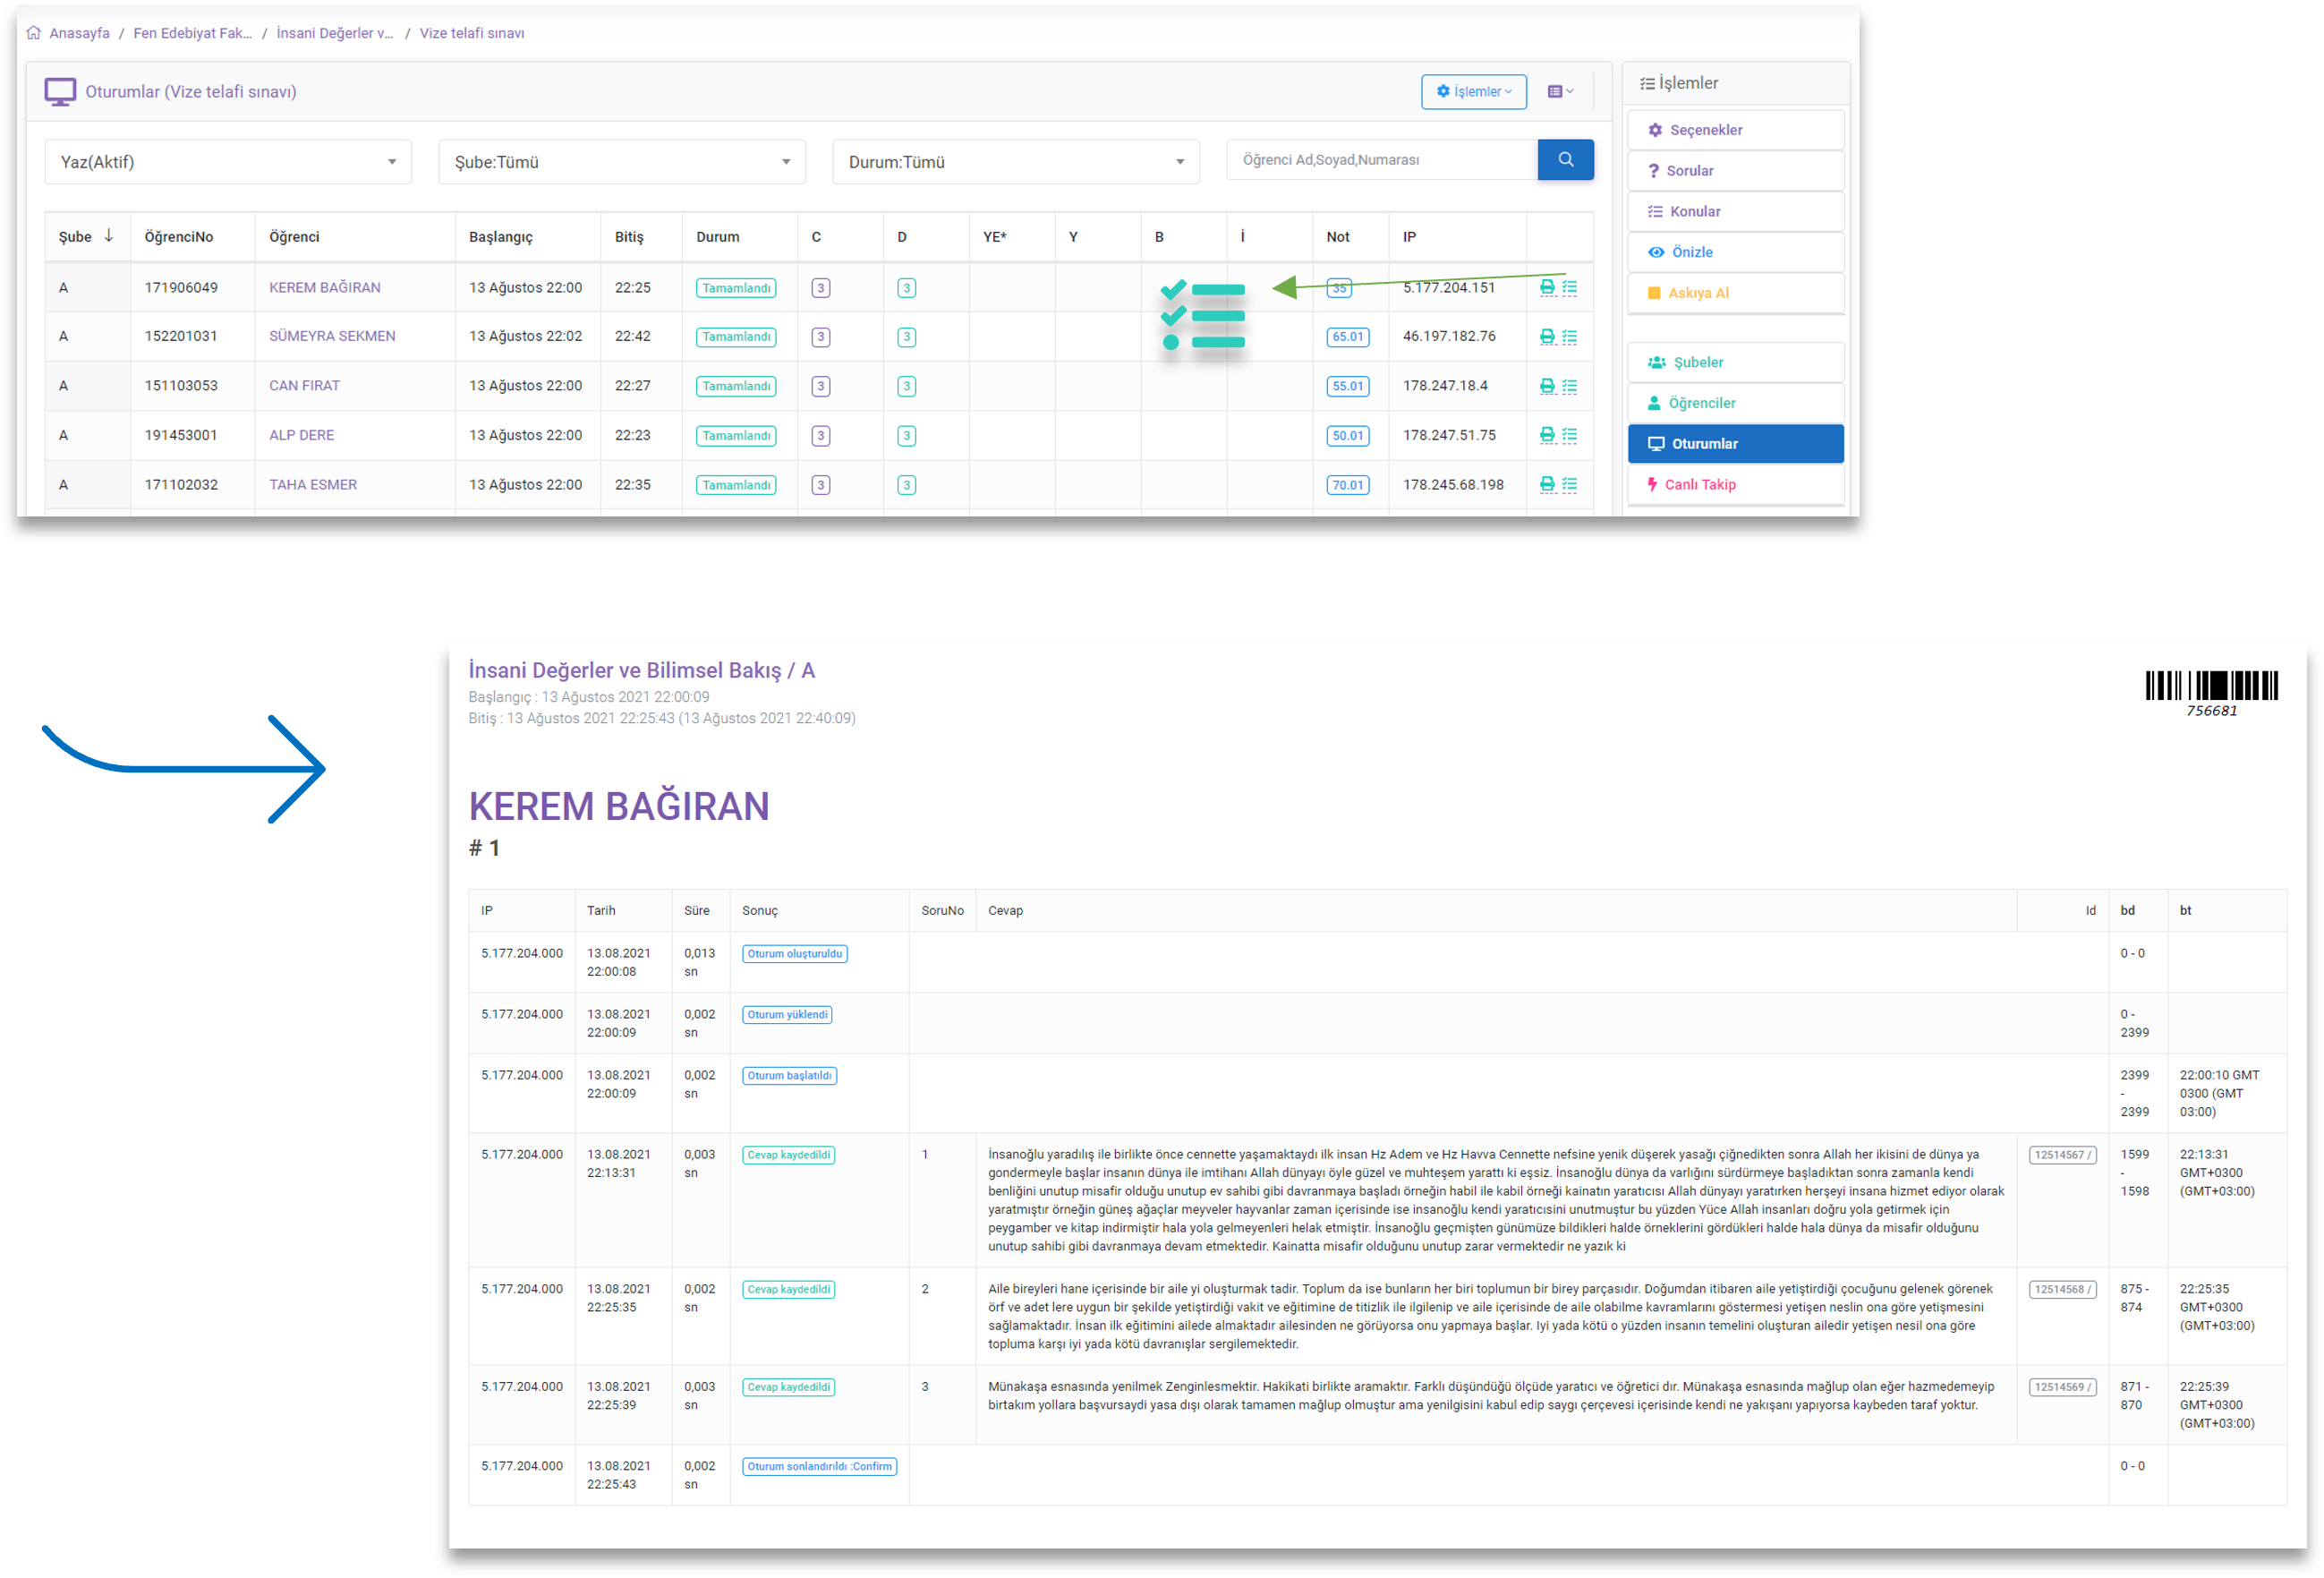Expand the Yaz(Aktif) term dropdown
The image size is (2324, 1578).
coord(228,162)
